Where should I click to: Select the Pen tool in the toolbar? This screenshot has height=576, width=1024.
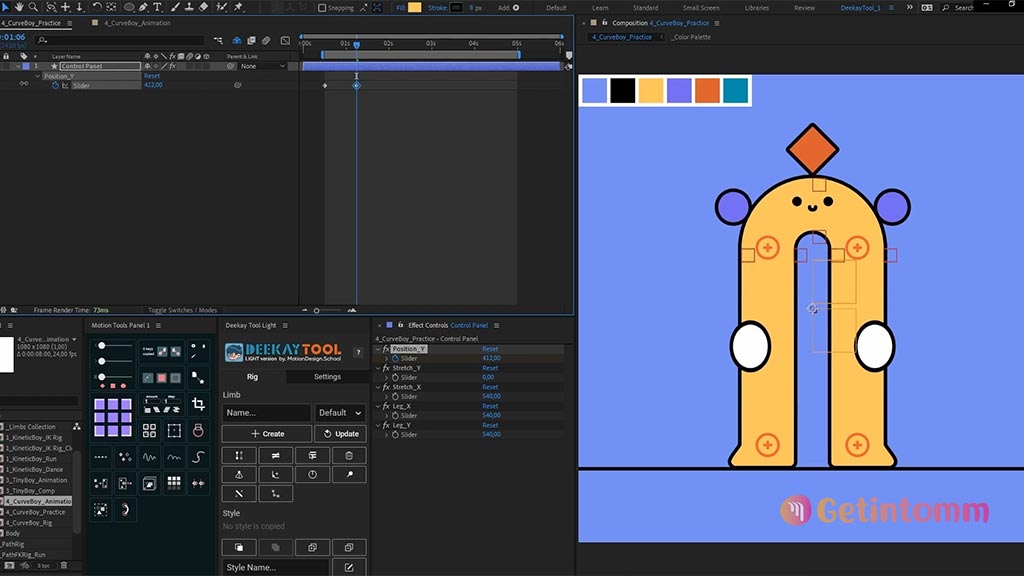pyautogui.click(x=143, y=7)
